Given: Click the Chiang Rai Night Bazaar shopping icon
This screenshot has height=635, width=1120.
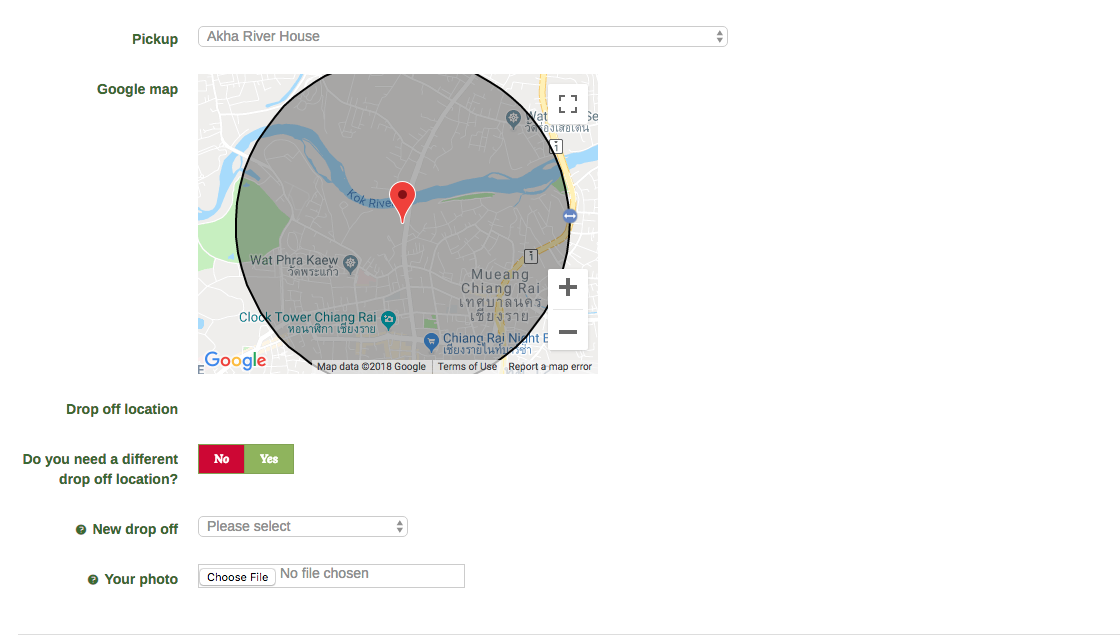Looking at the screenshot, I should [x=431, y=342].
